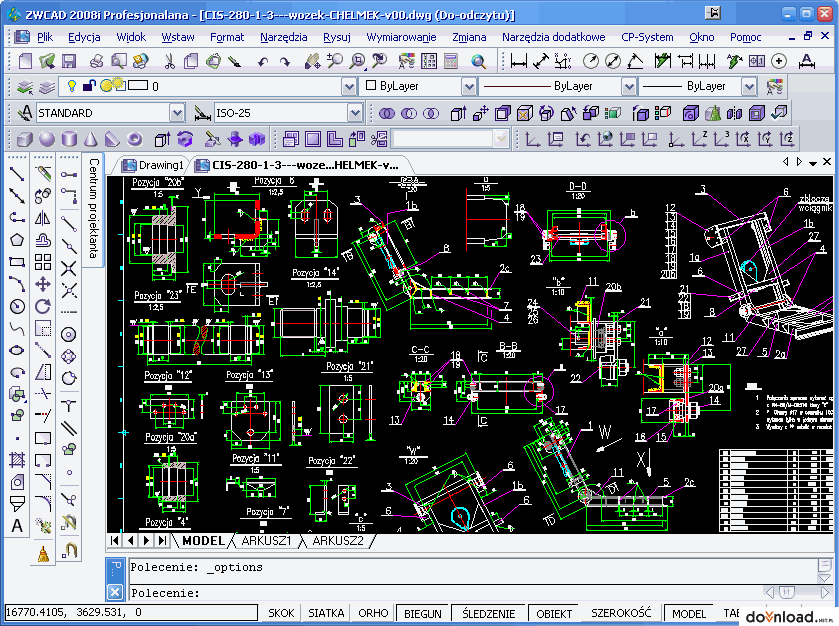Click the New drawing icon
This screenshot has height=626, width=839.
pos(25,61)
